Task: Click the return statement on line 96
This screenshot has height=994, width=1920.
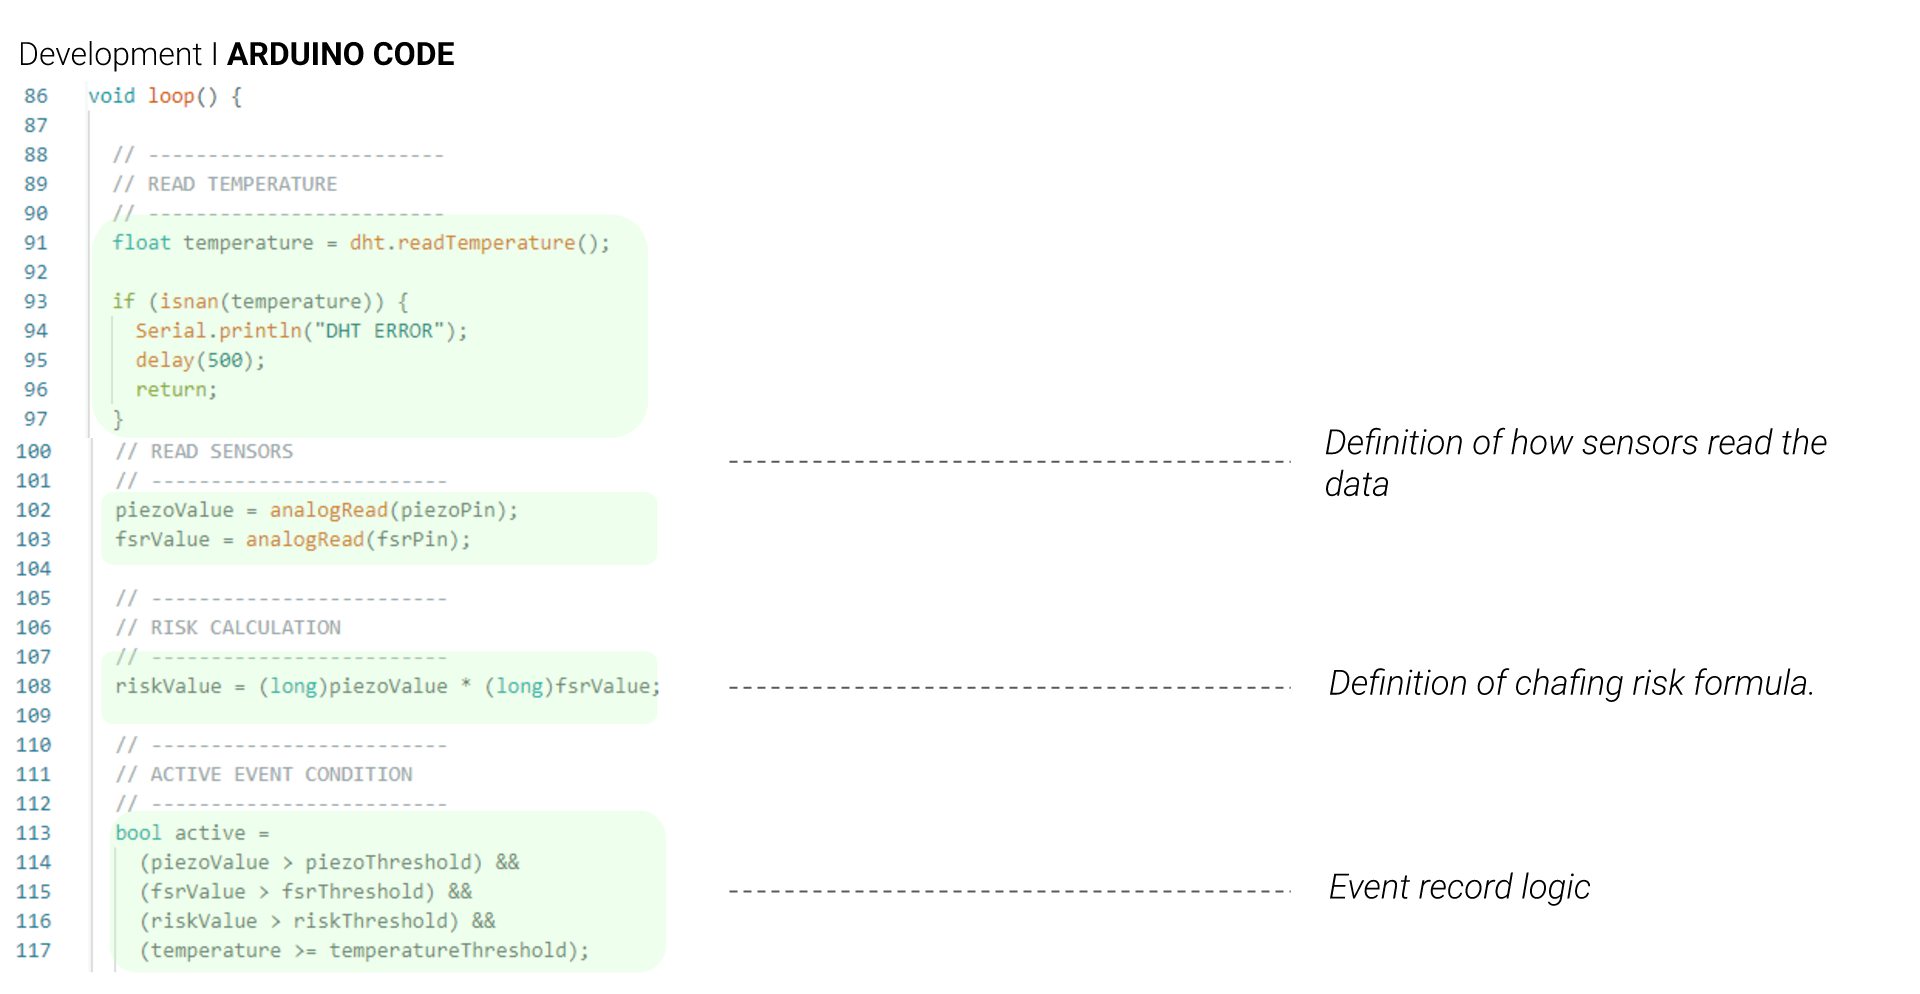Action: coord(176,390)
